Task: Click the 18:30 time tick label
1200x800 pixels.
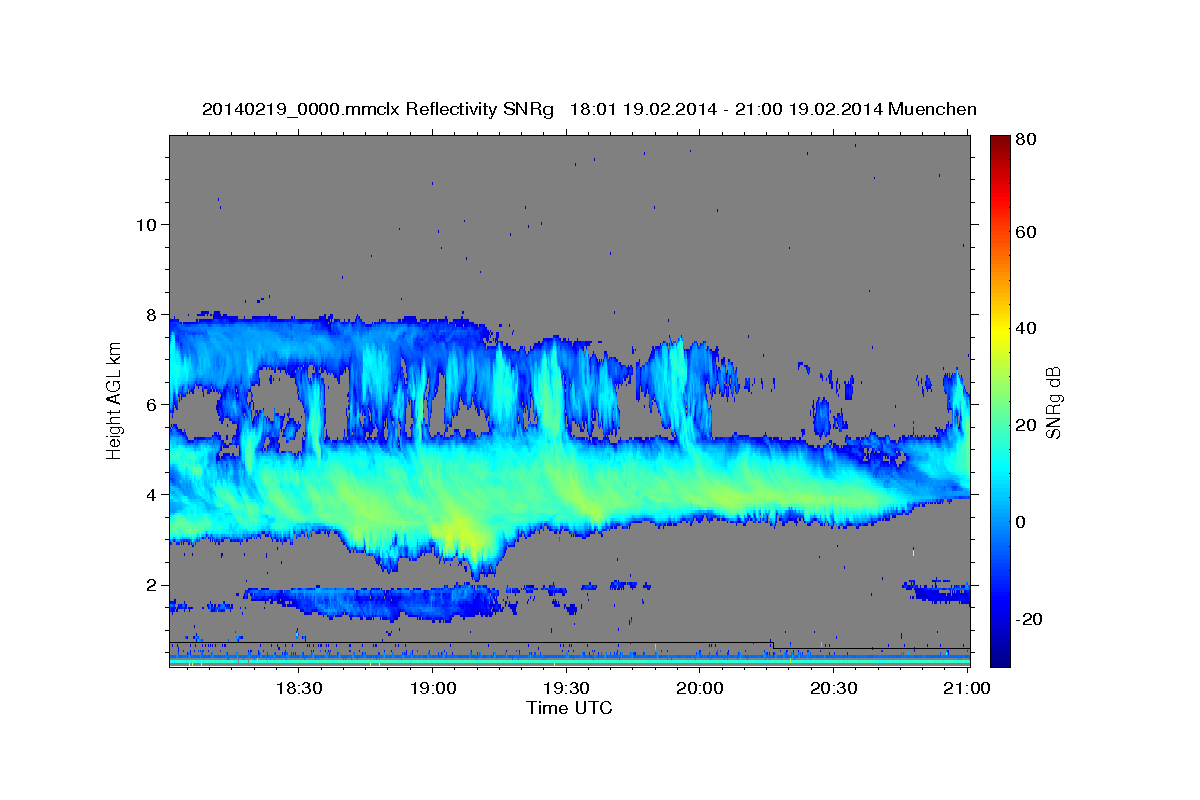Action: coord(298,688)
